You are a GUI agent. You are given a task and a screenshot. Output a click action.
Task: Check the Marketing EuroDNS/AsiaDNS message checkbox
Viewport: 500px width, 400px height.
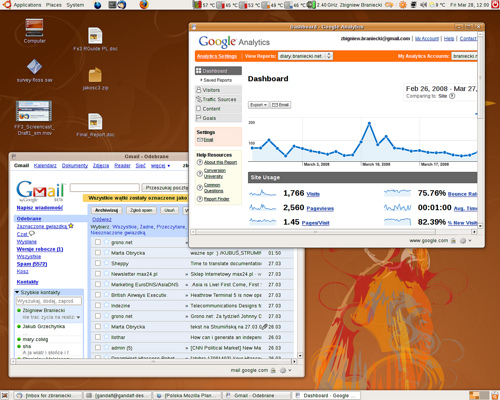(x=98, y=284)
